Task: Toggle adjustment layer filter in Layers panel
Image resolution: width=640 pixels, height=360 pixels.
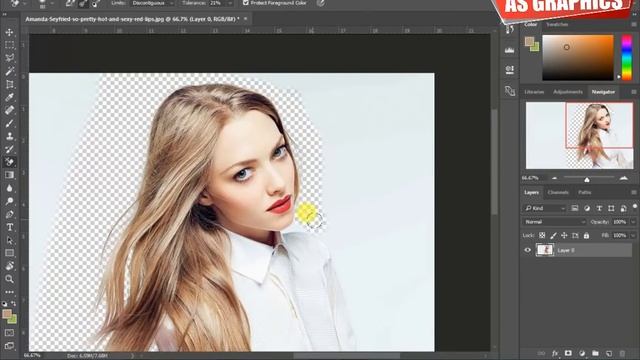Action: (x=587, y=208)
